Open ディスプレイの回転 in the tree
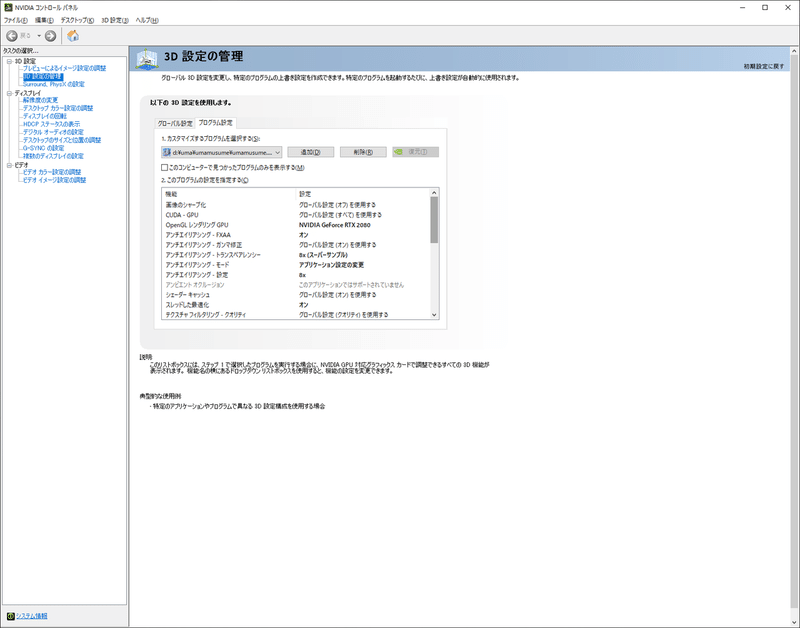Screen dimensions: 800x628 [x=44, y=116]
